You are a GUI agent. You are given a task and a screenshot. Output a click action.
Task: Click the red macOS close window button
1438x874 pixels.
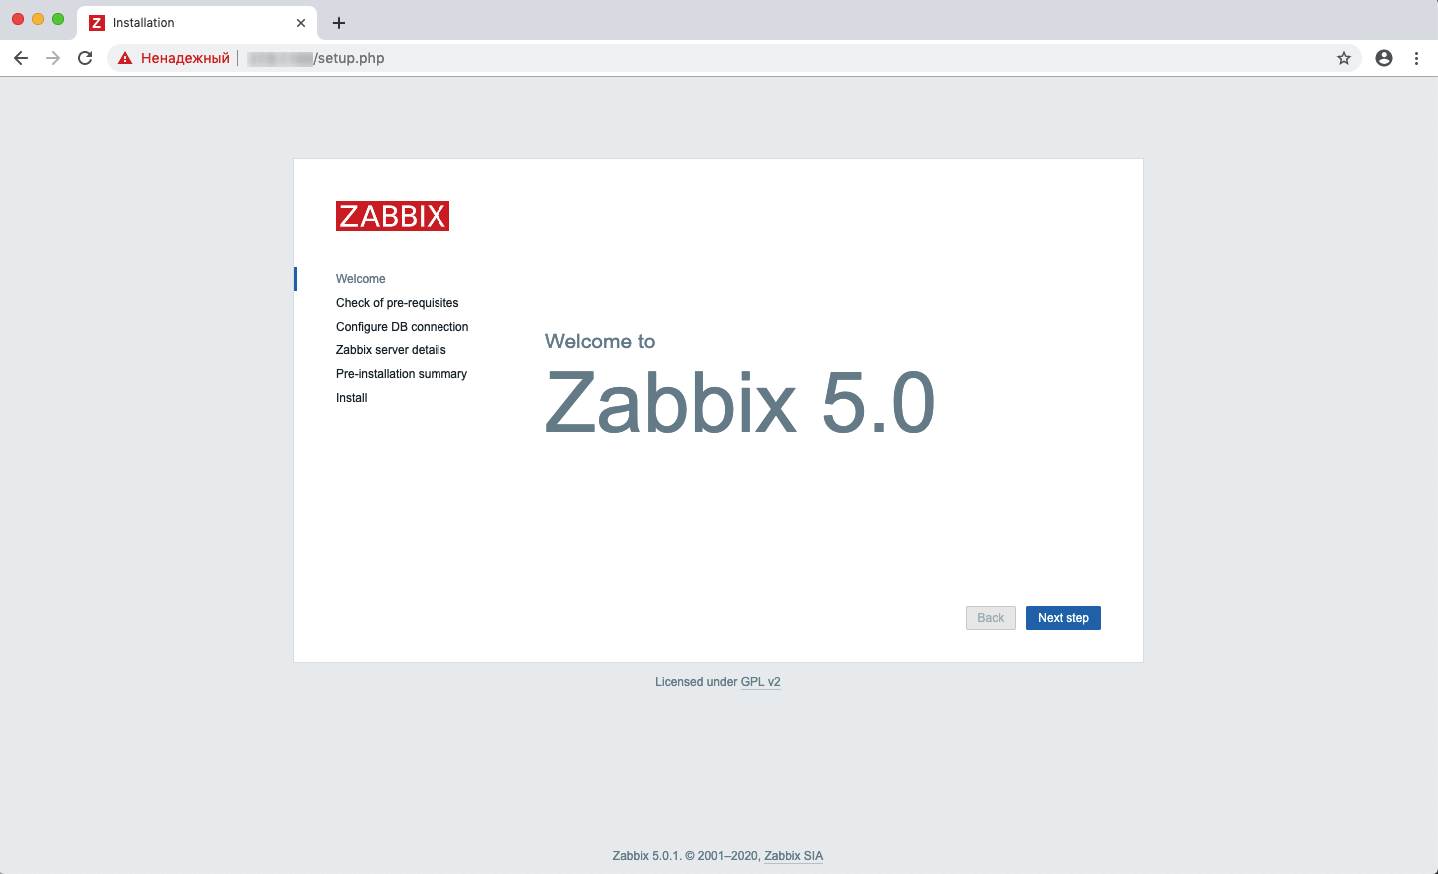[x=18, y=19]
